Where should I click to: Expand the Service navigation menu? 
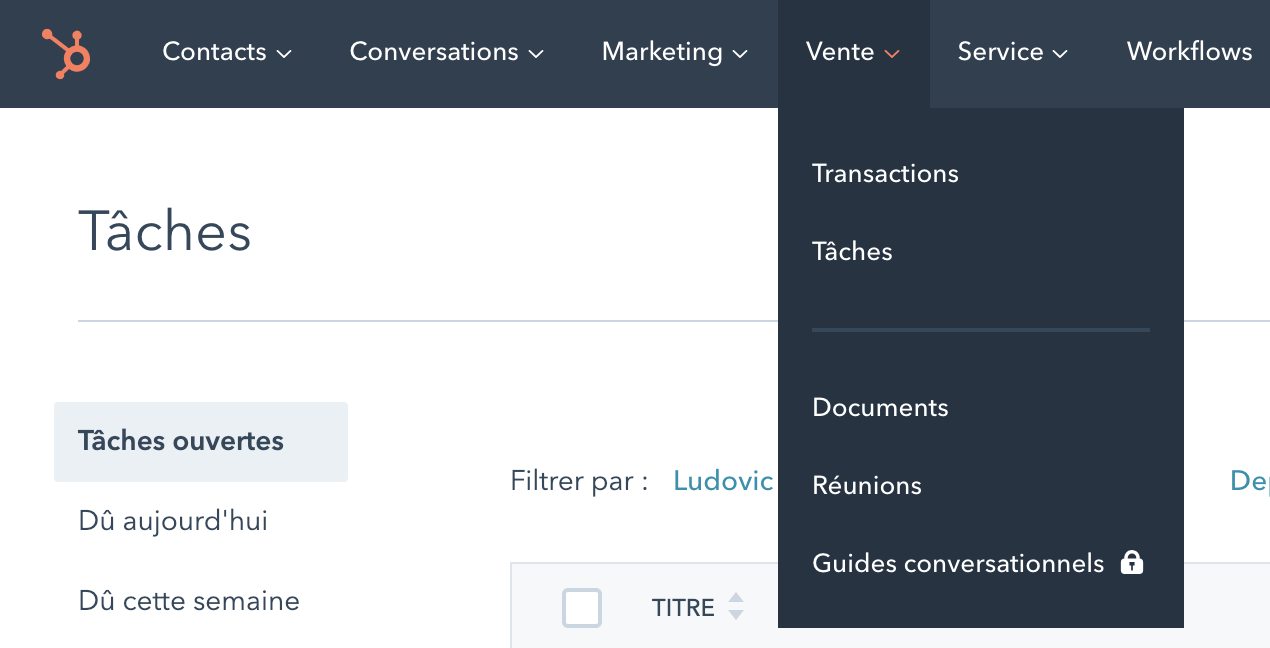point(1012,52)
